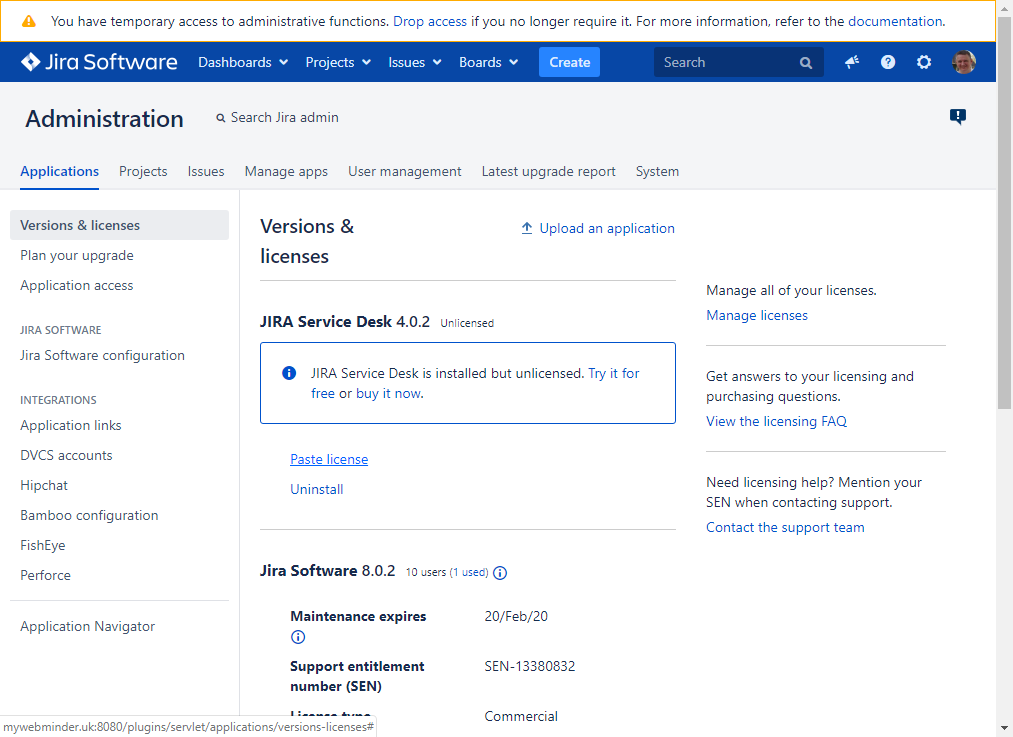The width and height of the screenshot is (1013, 737).
Task: Switch to the Applications tab
Action: click(x=59, y=171)
